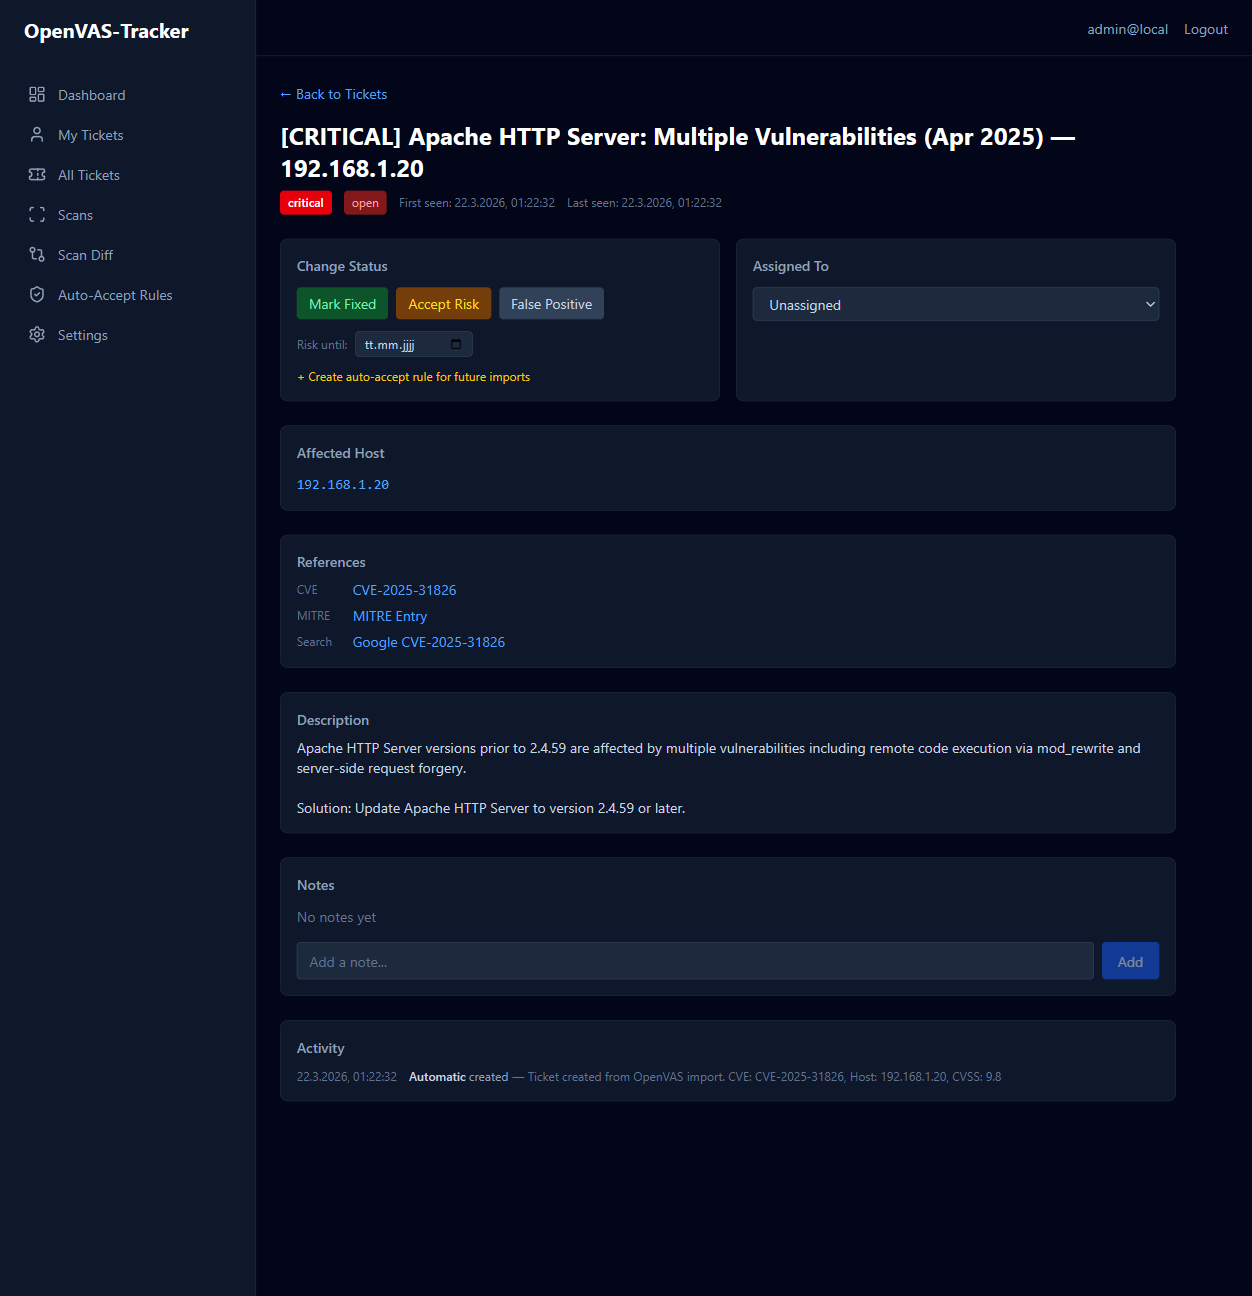The width and height of the screenshot is (1252, 1296).
Task: Open Google CVE-2025-31826 search link
Action: pos(429,642)
